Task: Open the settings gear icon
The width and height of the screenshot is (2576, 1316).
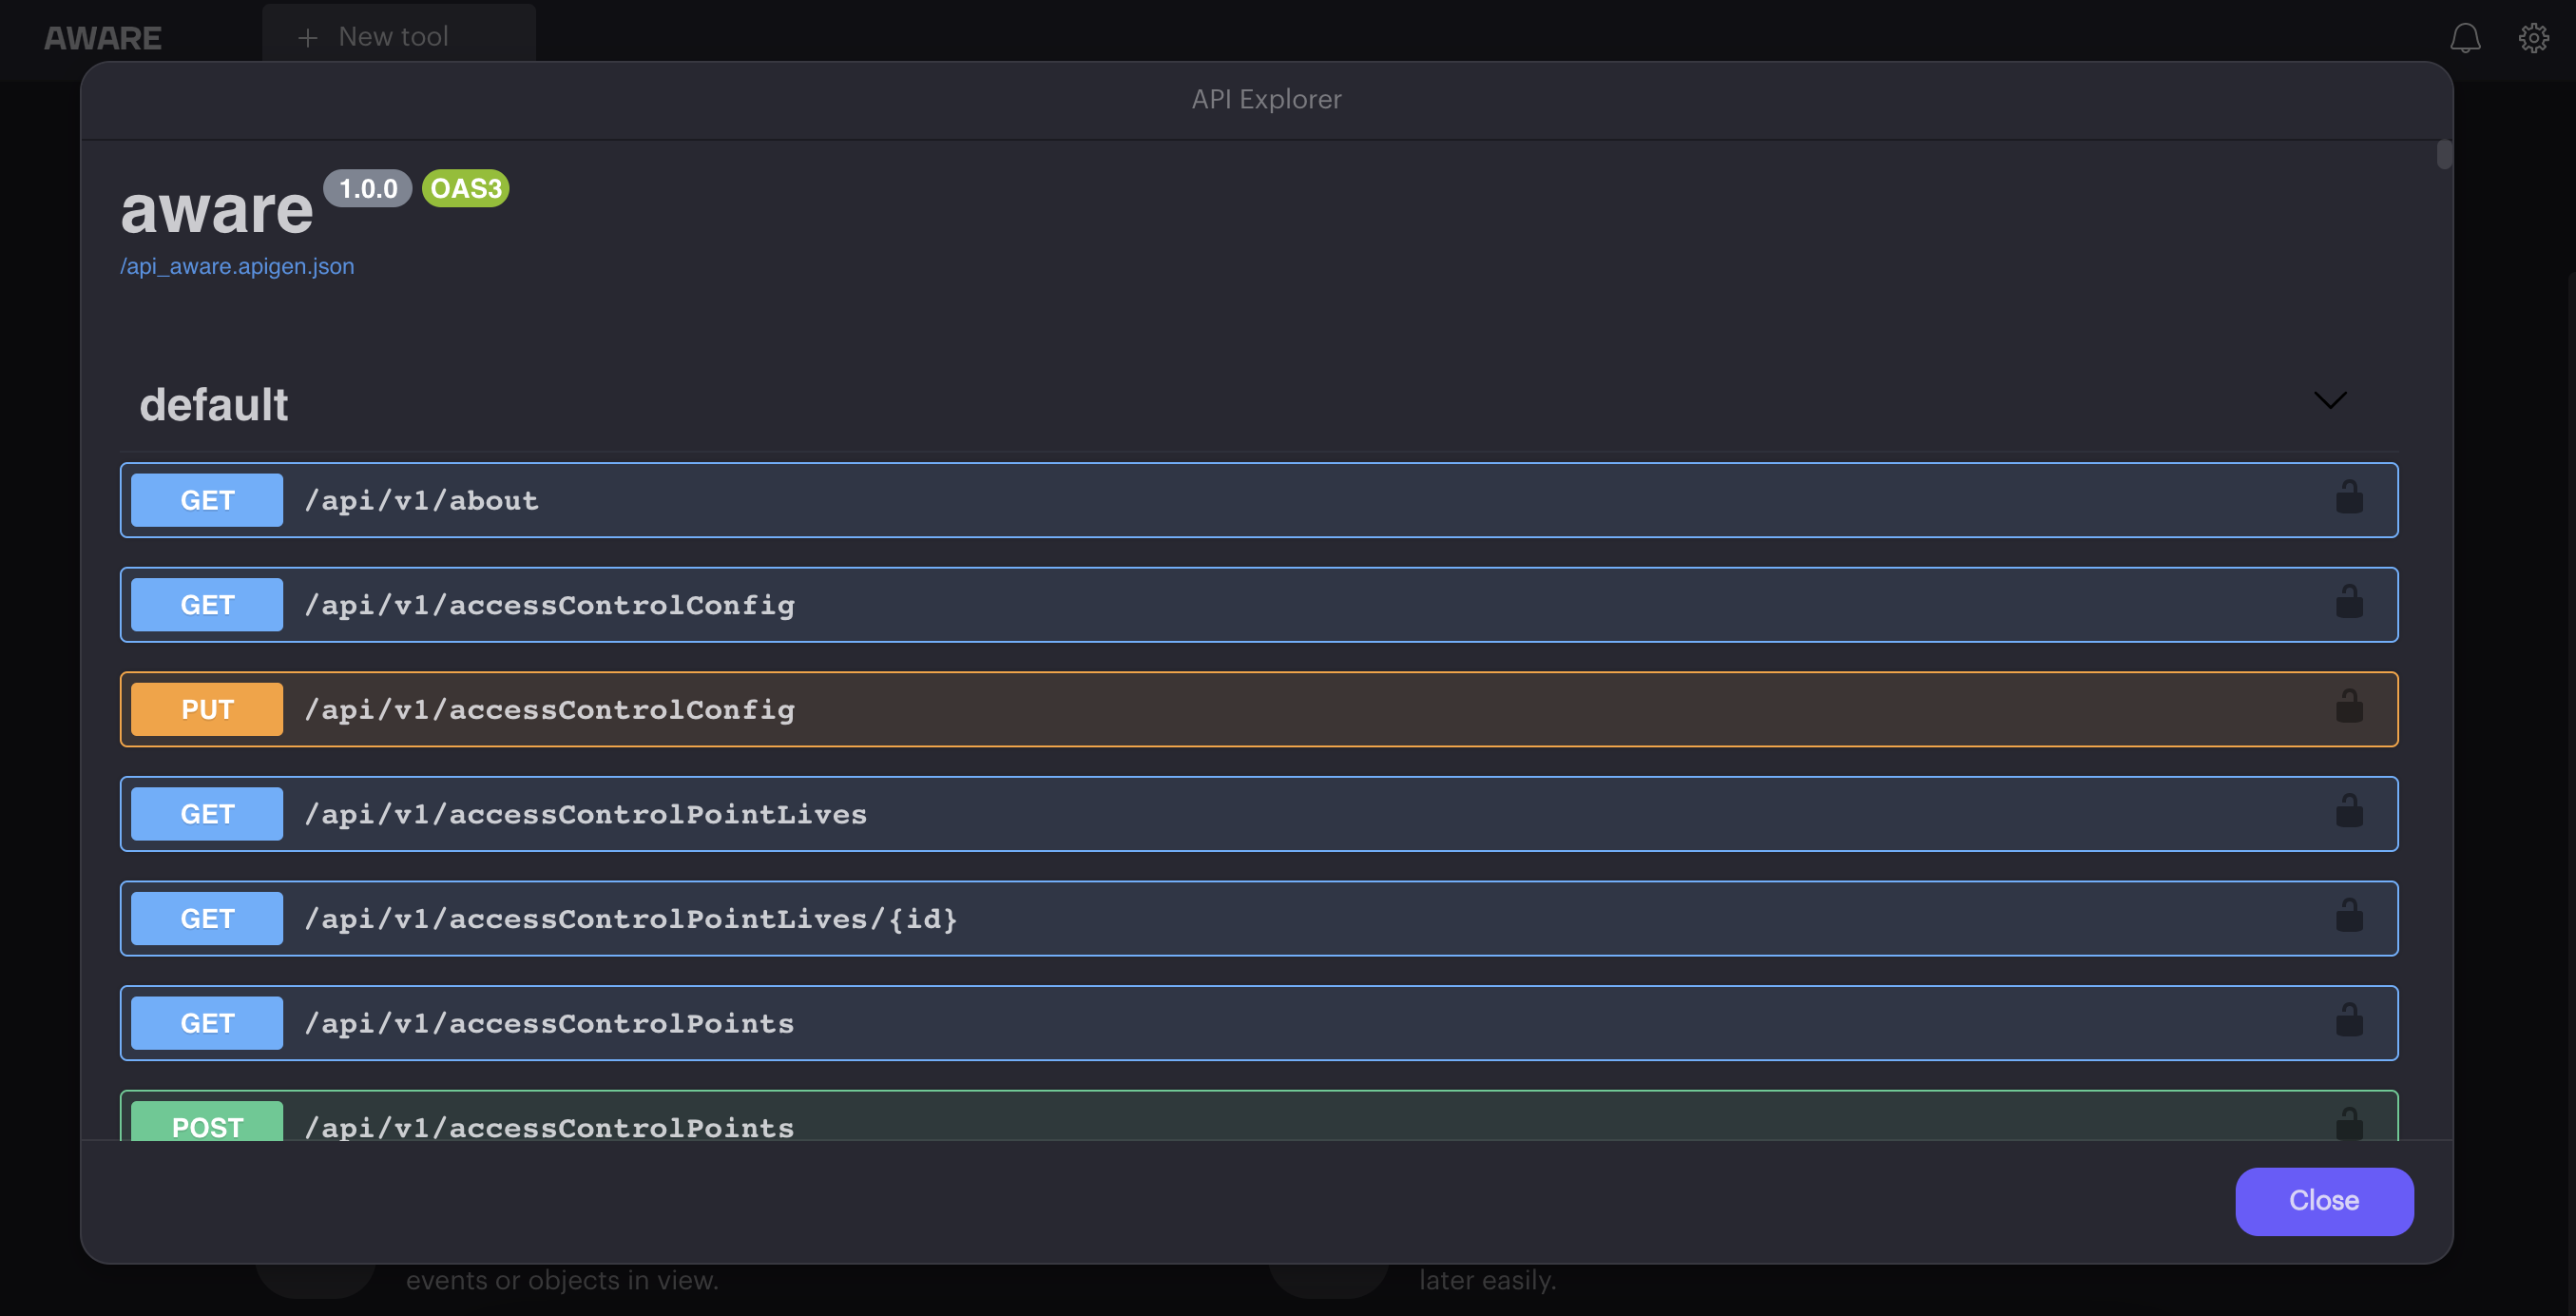Action: coord(2533,38)
